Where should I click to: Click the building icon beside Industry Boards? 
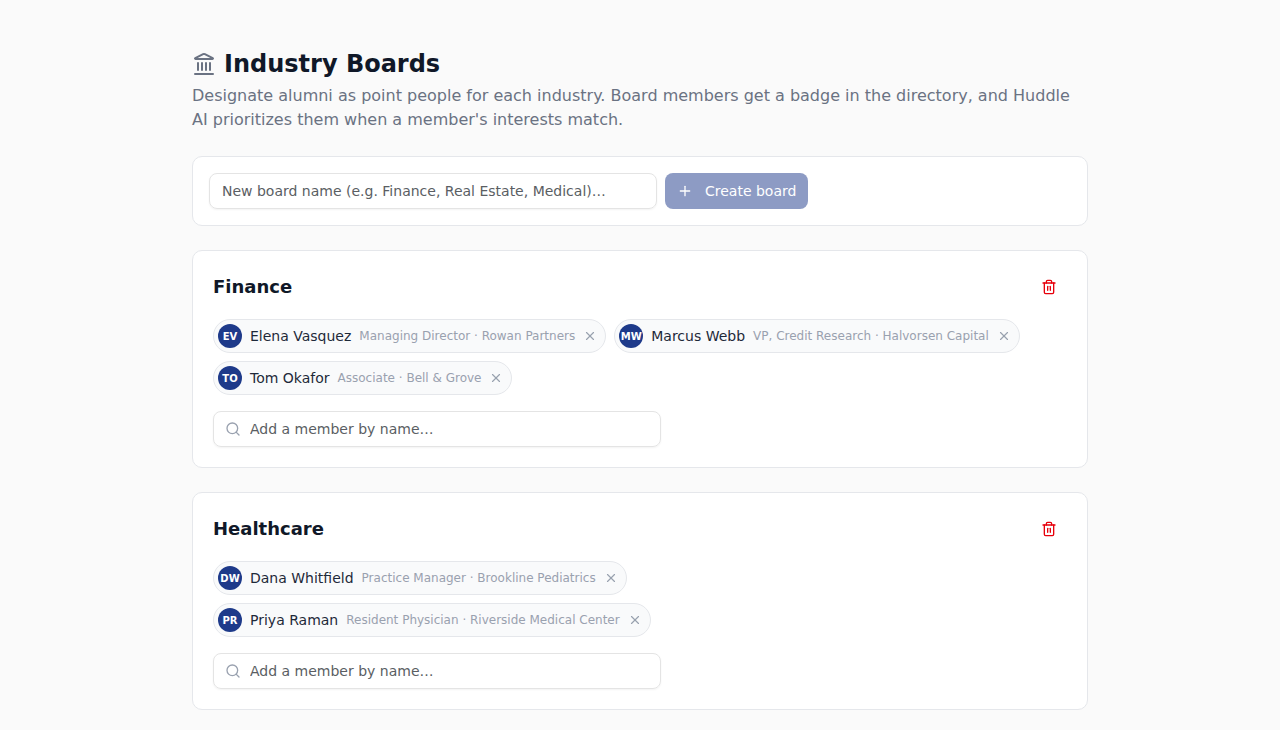click(x=204, y=64)
